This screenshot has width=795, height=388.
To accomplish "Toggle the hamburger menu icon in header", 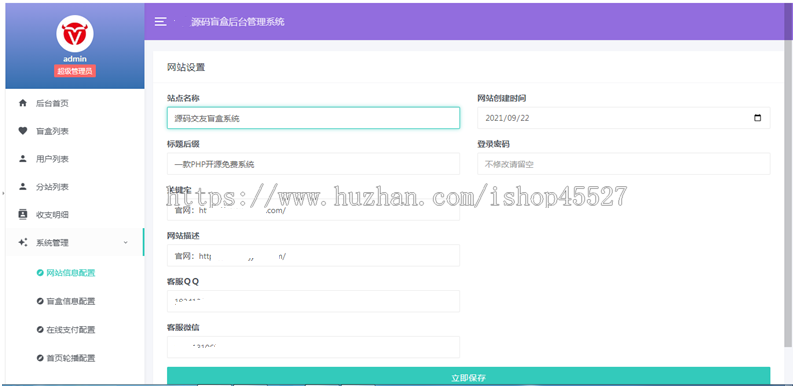I will click(160, 21).
